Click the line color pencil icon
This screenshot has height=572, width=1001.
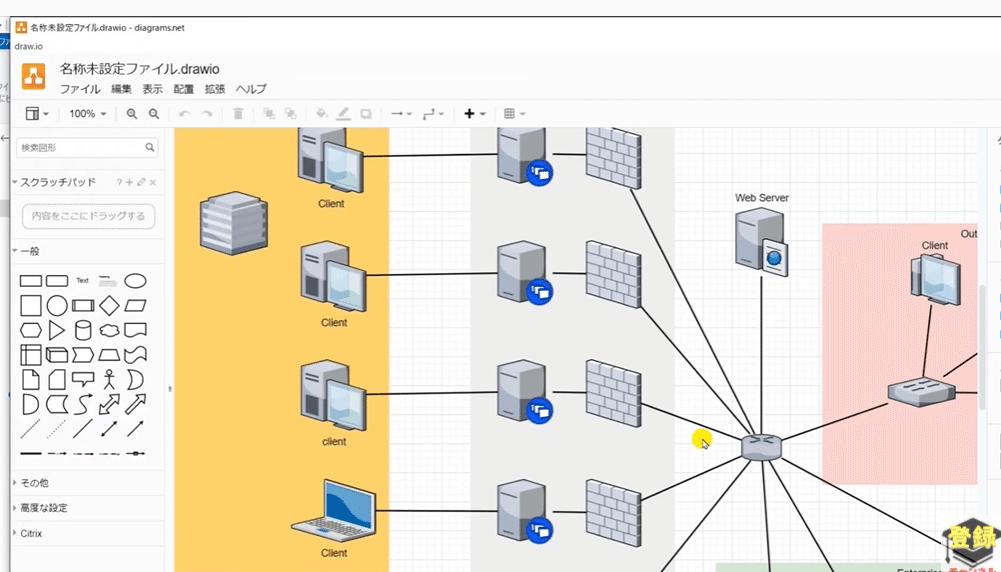click(343, 114)
